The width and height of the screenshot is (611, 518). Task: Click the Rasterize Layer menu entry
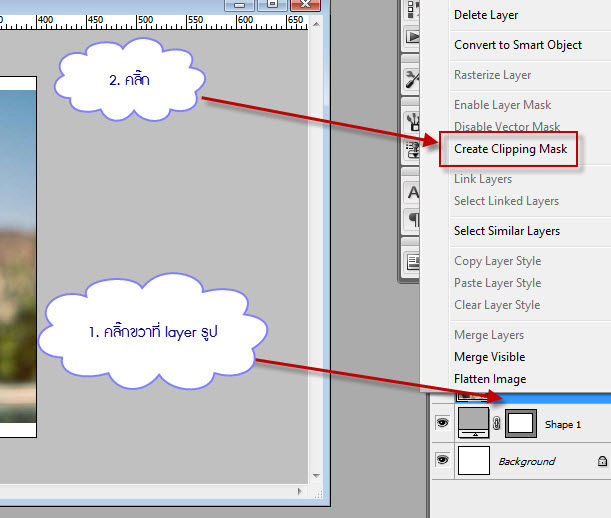[493, 75]
